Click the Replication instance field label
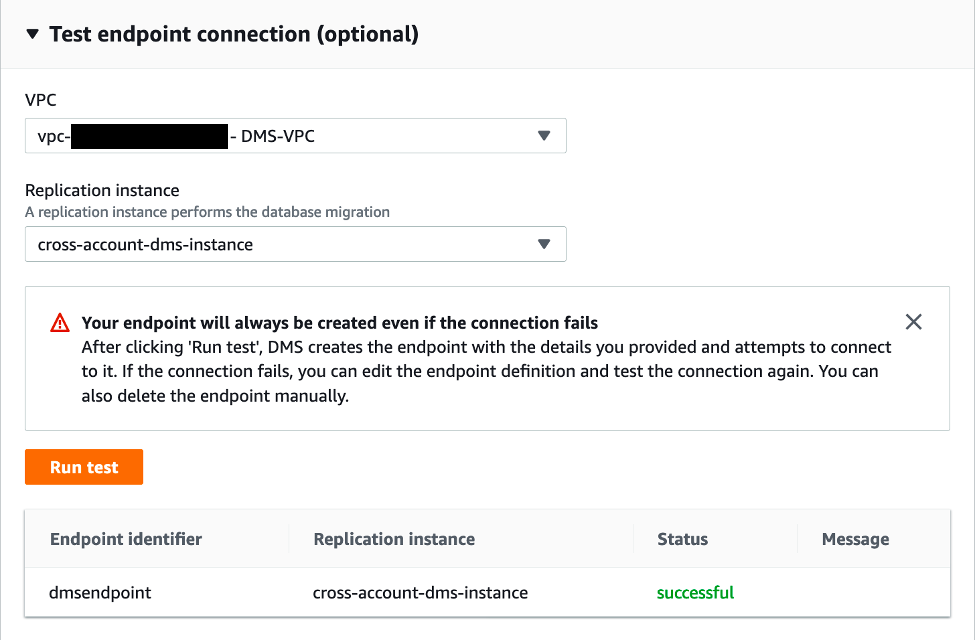The image size is (977, 641). click(102, 191)
